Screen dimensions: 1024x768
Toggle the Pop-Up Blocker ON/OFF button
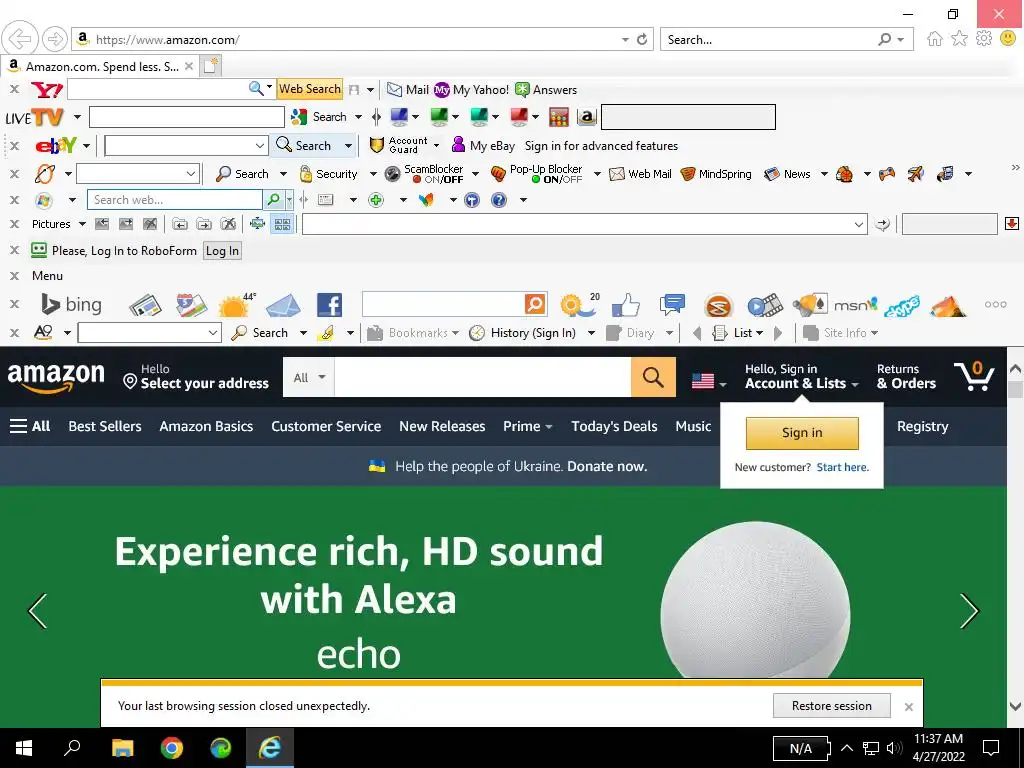point(537,174)
